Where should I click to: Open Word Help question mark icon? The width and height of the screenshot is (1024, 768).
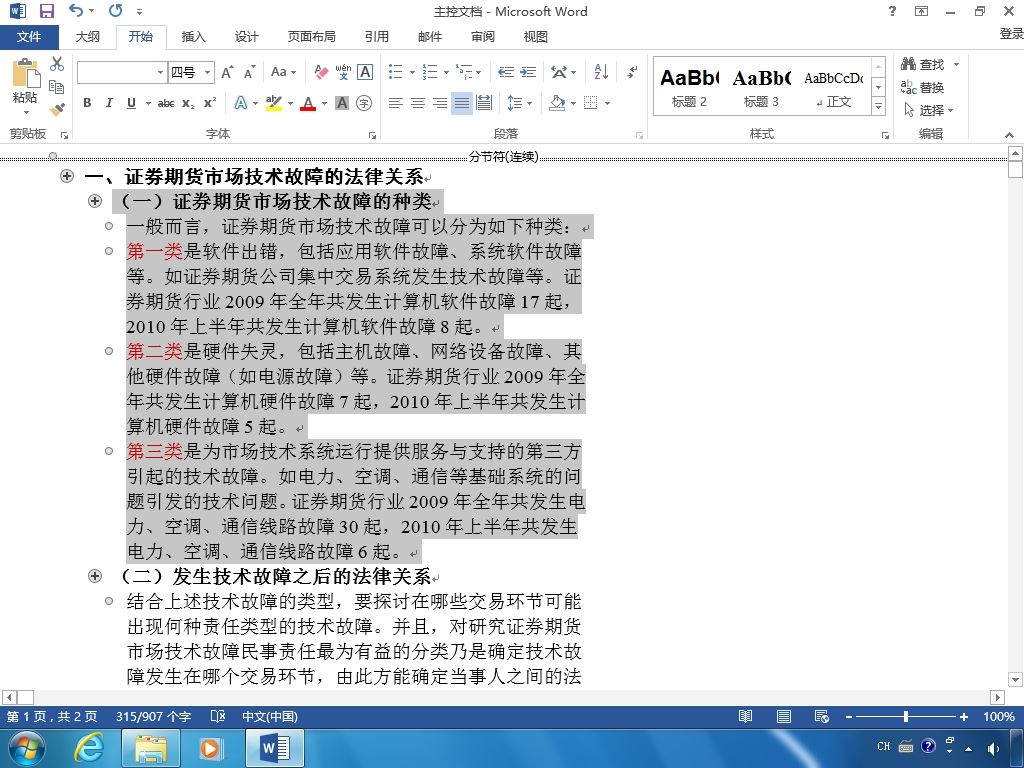pyautogui.click(x=893, y=11)
